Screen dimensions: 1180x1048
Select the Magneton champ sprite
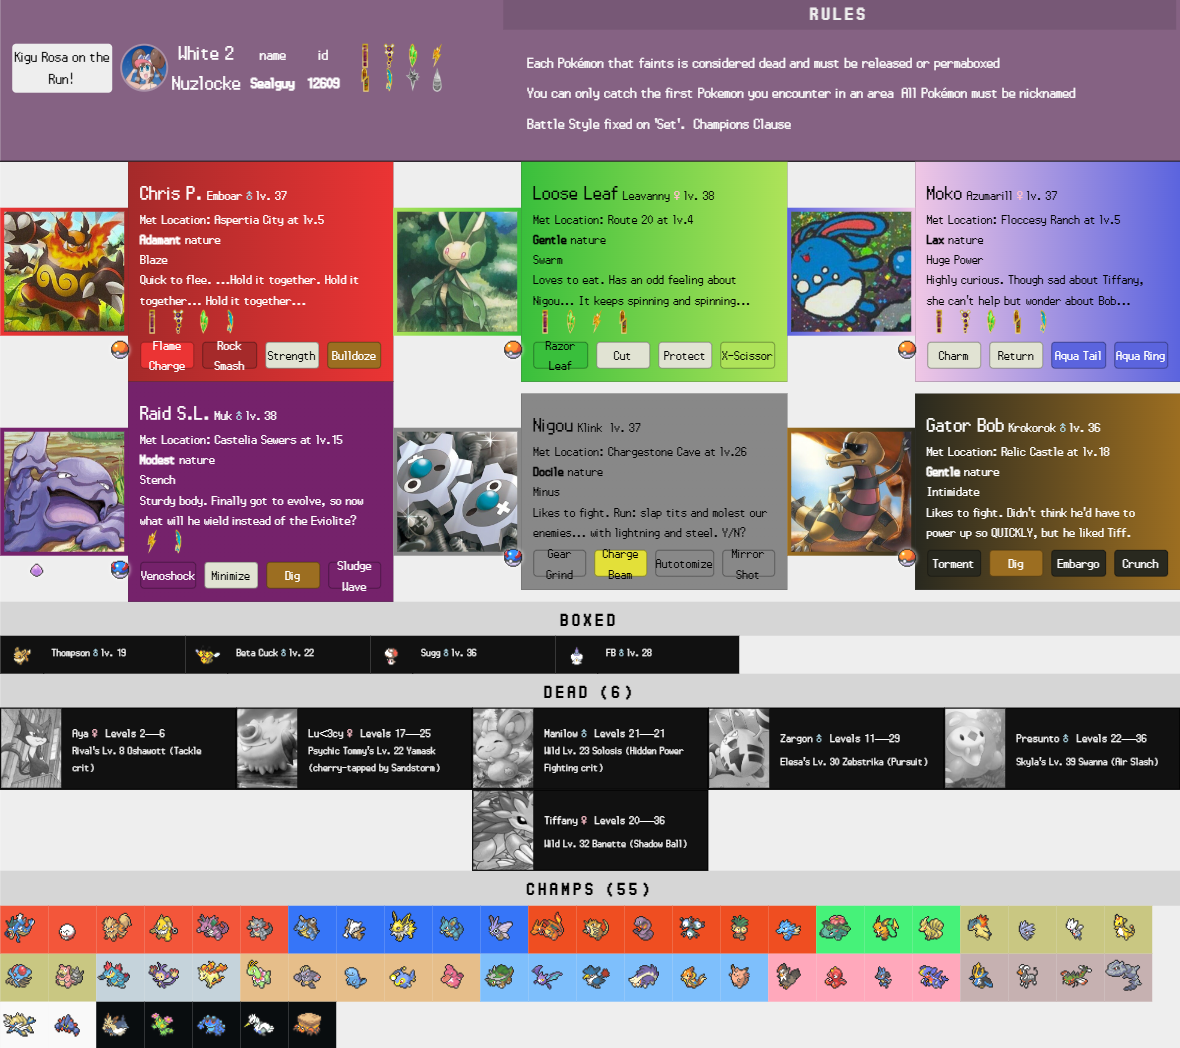click(x=691, y=928)
